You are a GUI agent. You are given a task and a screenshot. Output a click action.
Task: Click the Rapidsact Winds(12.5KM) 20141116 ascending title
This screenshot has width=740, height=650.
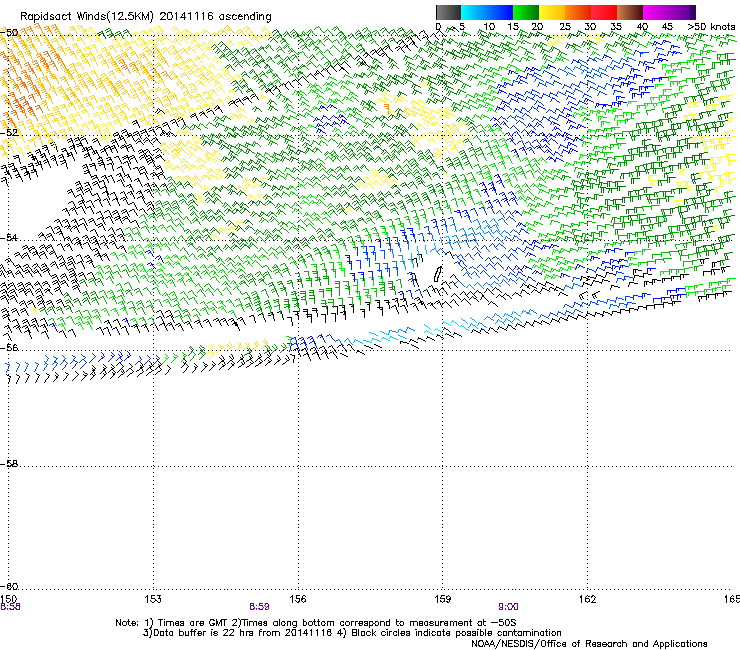pos(146,16)
